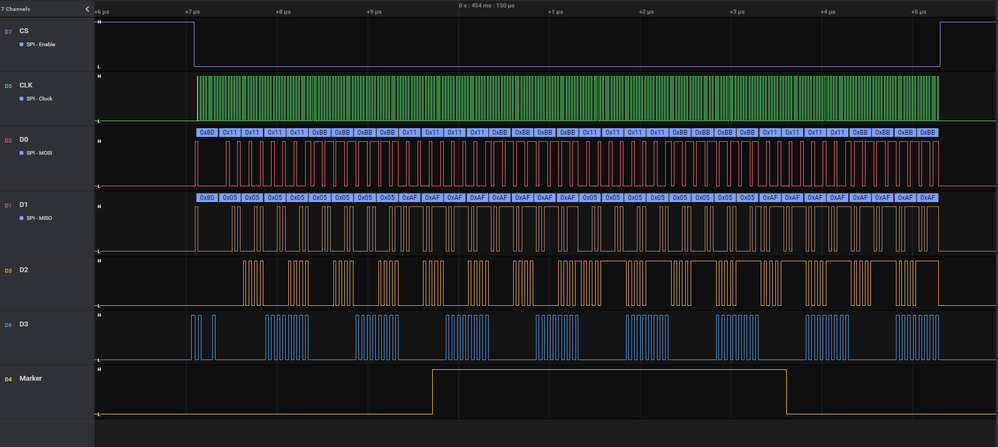The width and height of the screenshot is (998, 447).
Task: Click the green D5 channel index
Action: pos(8,85)
